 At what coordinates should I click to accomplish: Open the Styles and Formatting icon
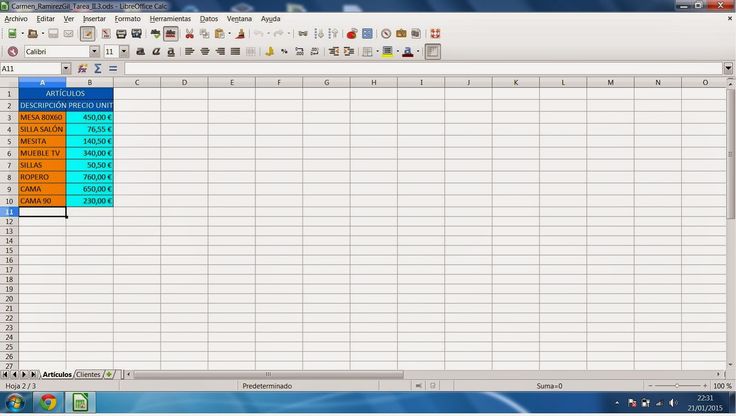[x=13, y=52]
